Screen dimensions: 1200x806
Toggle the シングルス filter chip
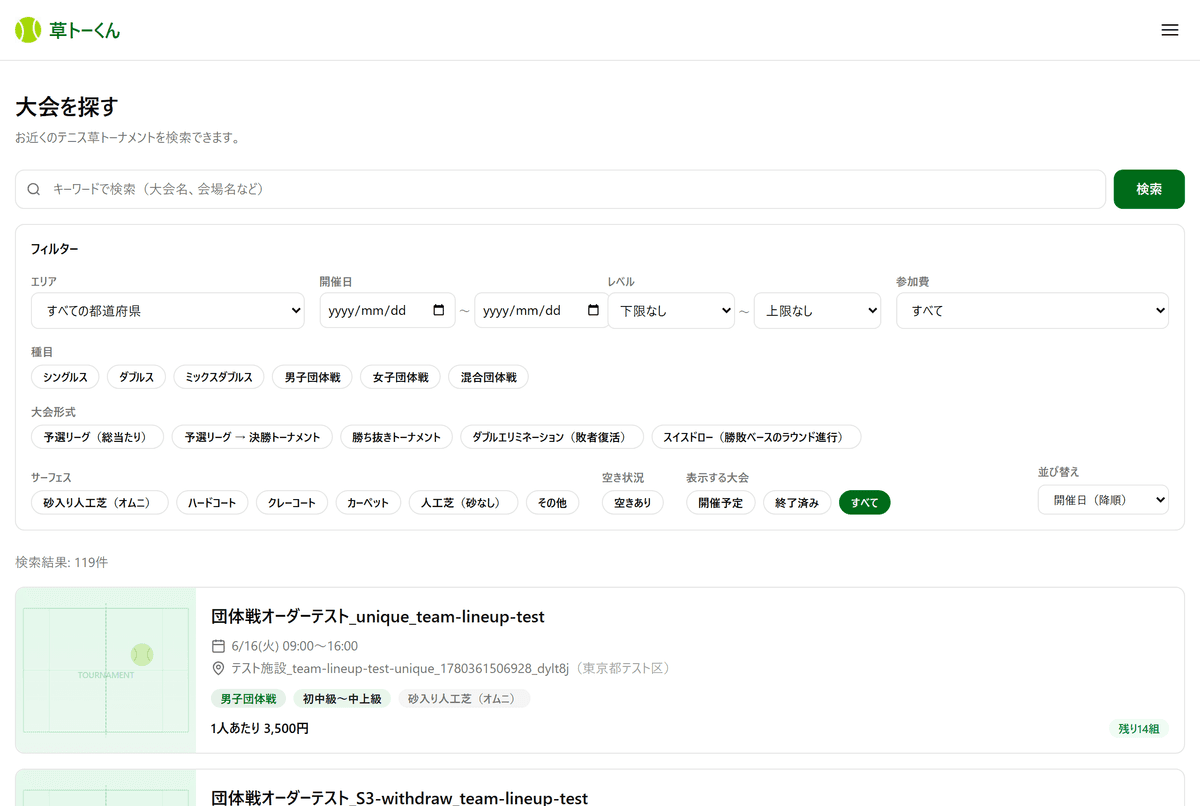pyautogui.click(x=65, y=377)
